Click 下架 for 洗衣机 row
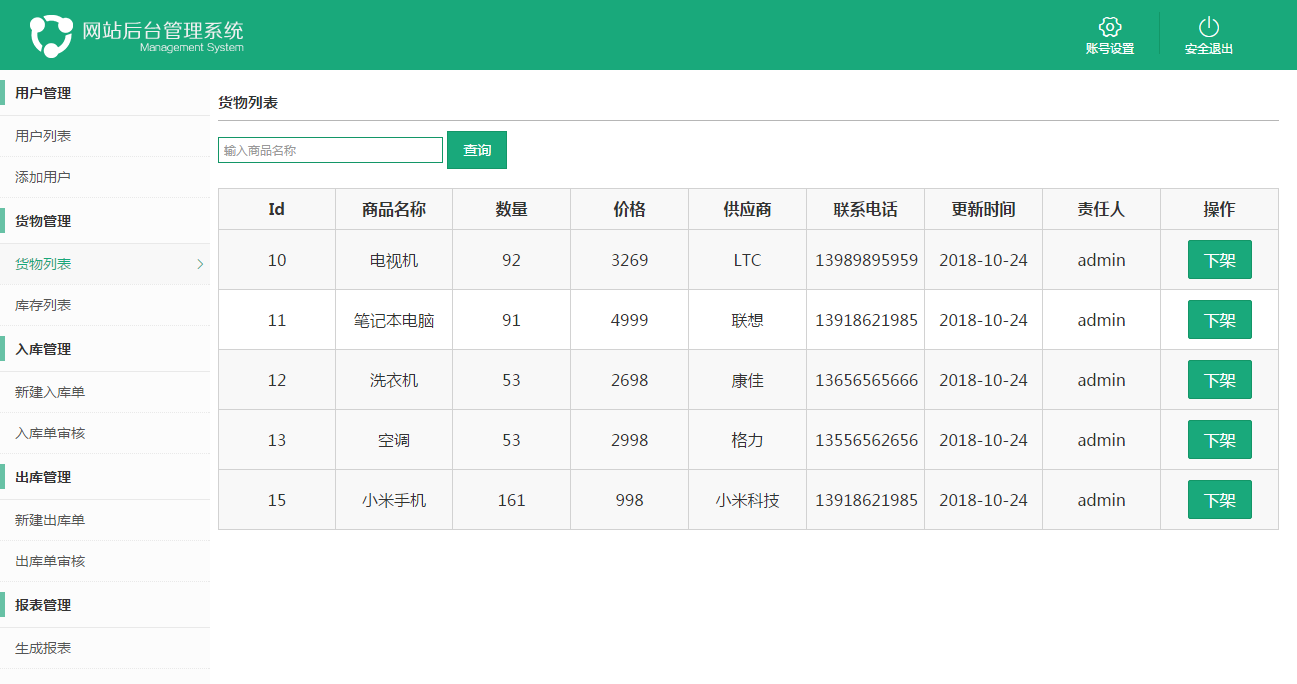This screenshot has height=684, width=1297. point(1219,380)
